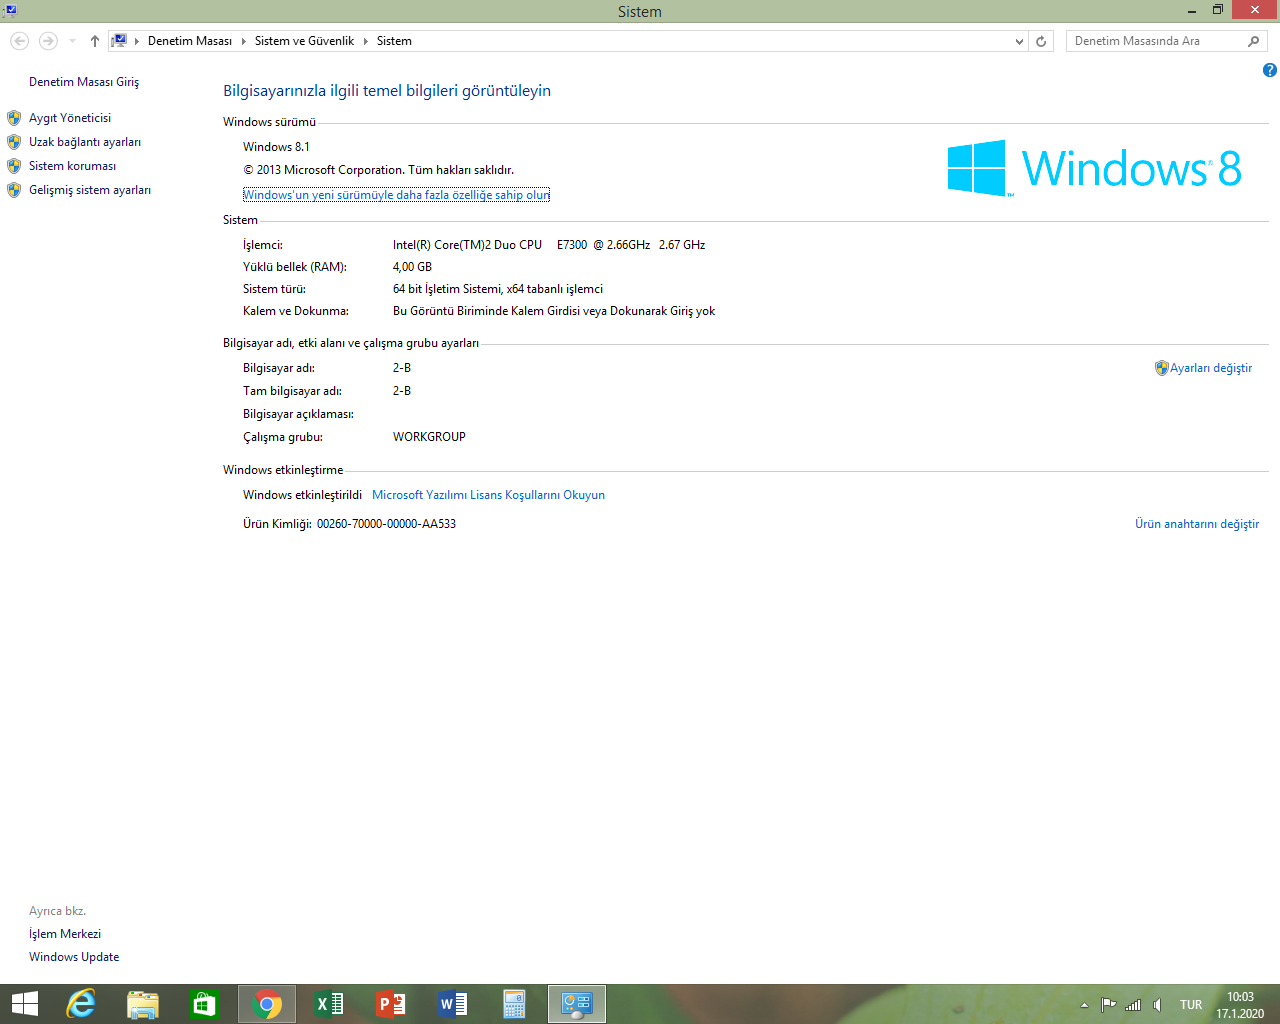Screen dimensions: 1280x1024
Task: Click the TUR input language indicator
Action: coord(1191,1005)
